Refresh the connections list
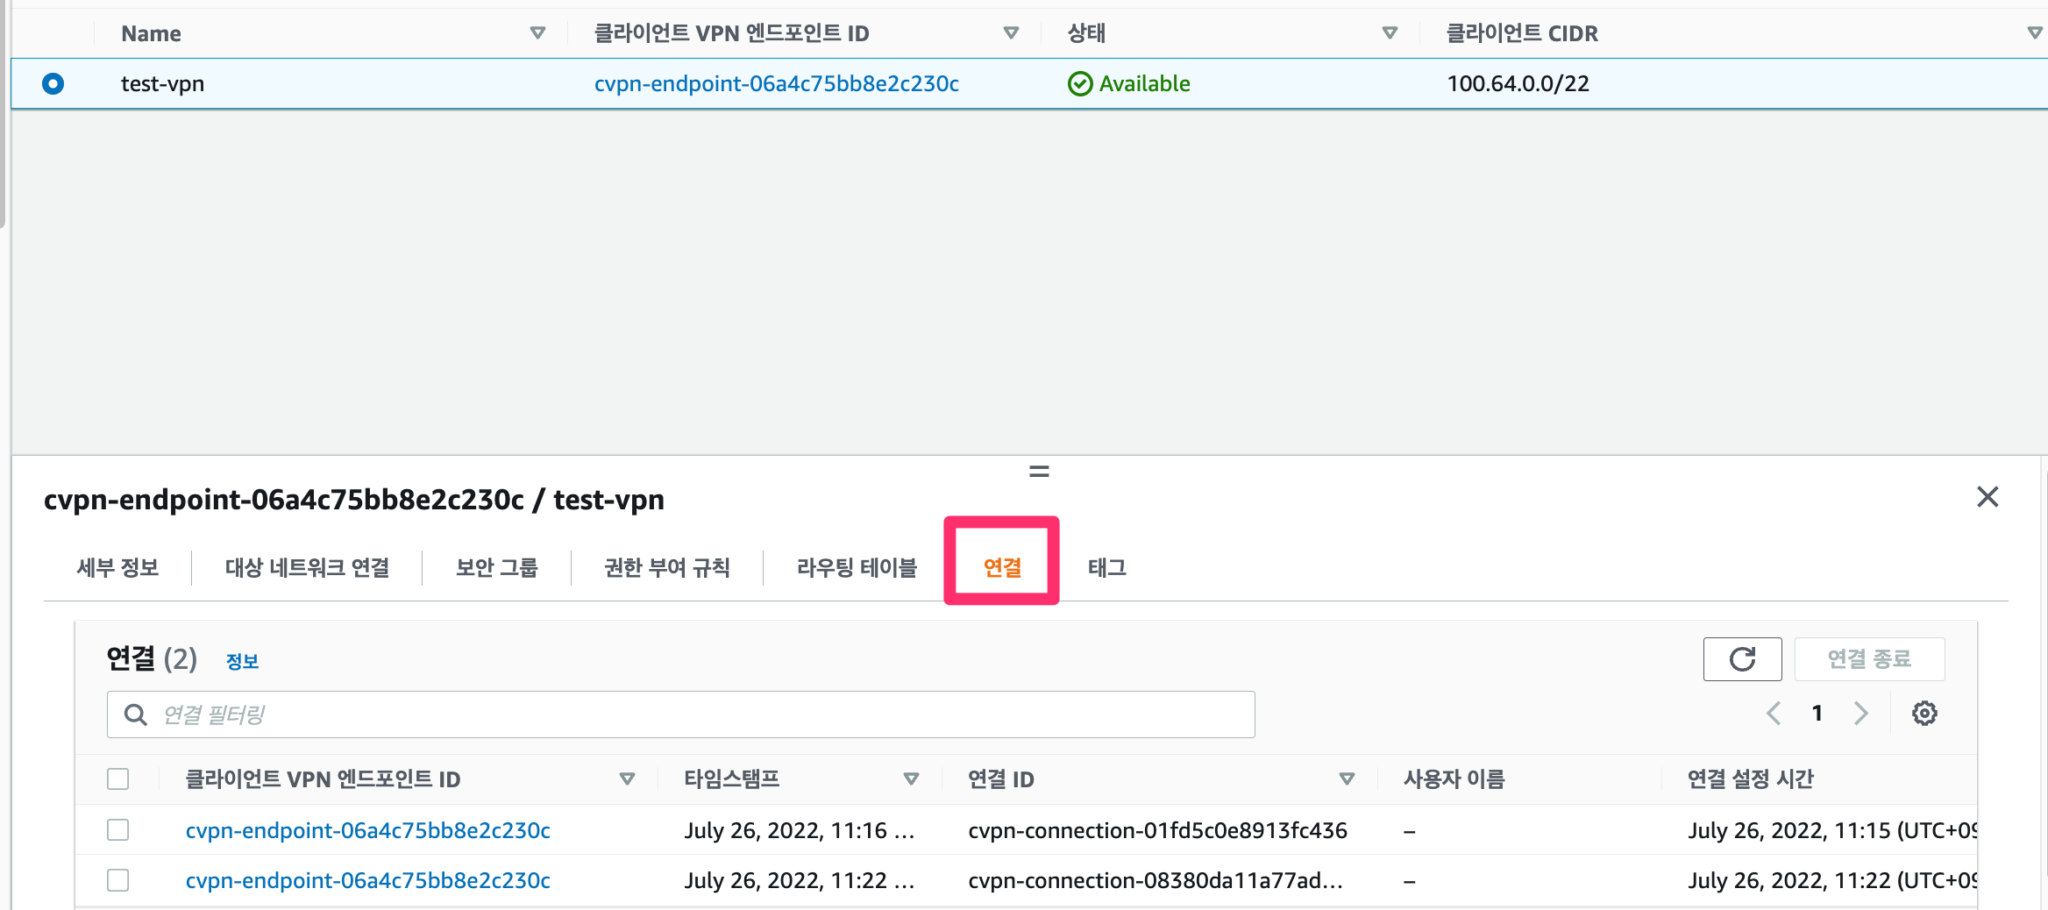Image resolution: width=2048 pixels, height=910 pixels. tap(1742, 659)
